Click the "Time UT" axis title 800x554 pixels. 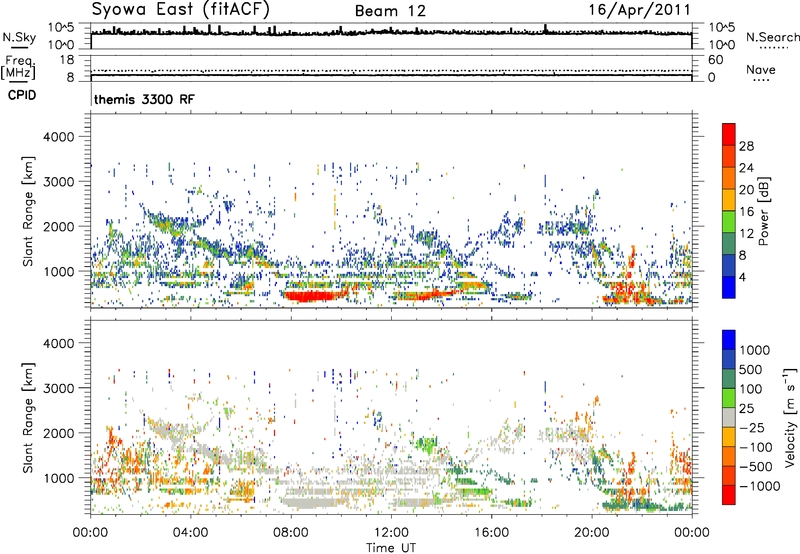(x=391, y=548)
